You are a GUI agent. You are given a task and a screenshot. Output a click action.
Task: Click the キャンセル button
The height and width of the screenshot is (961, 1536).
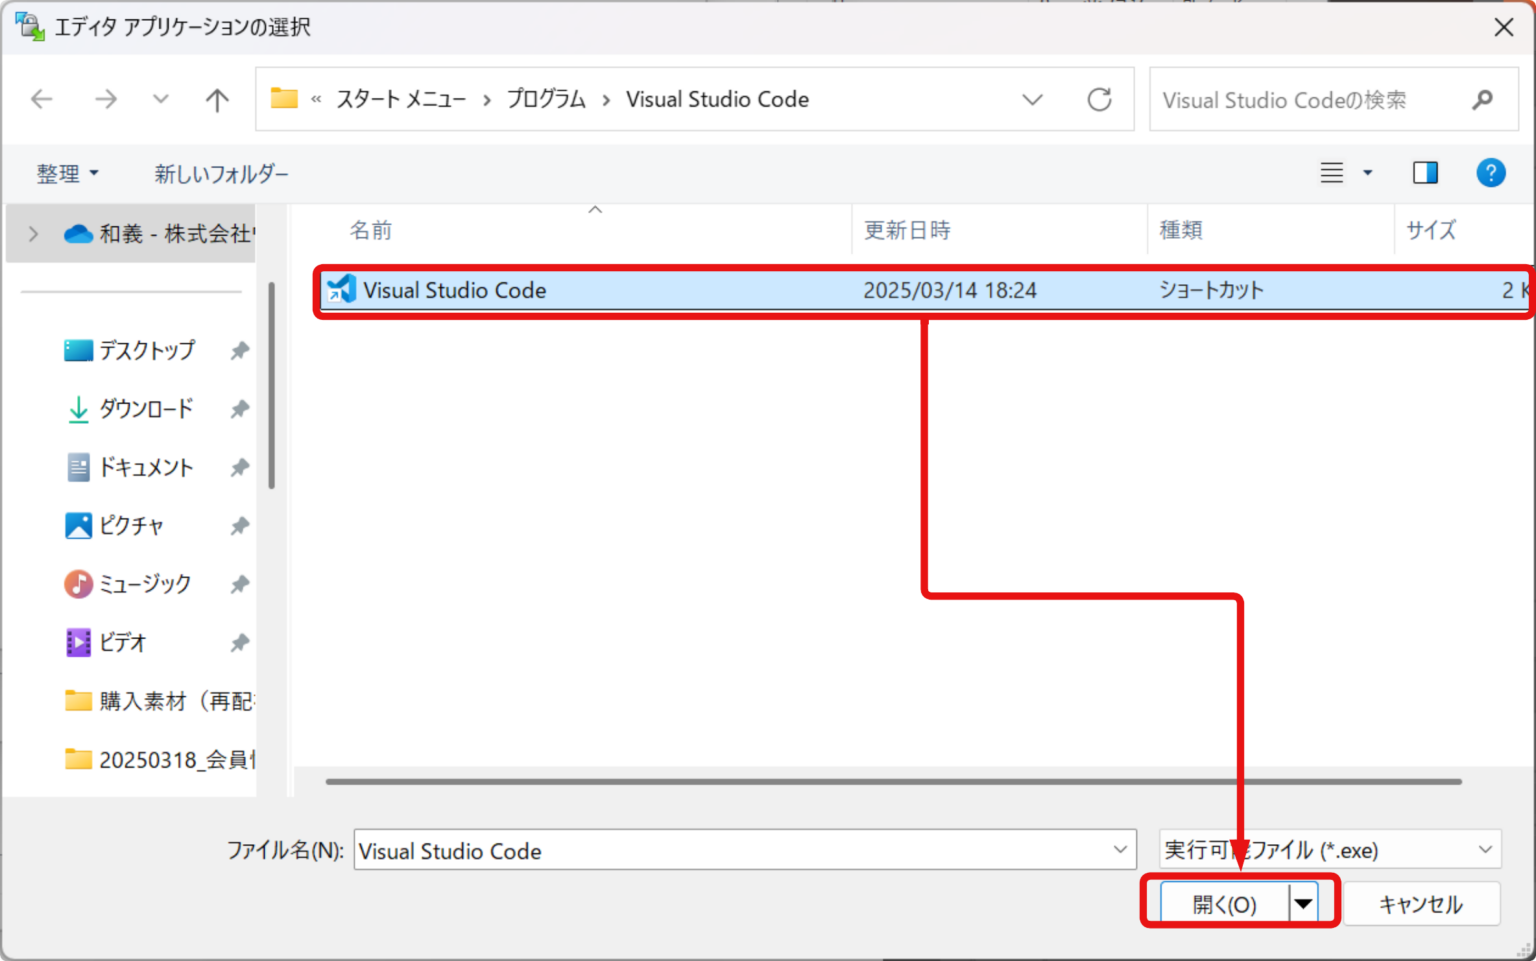pos(1421,903)
